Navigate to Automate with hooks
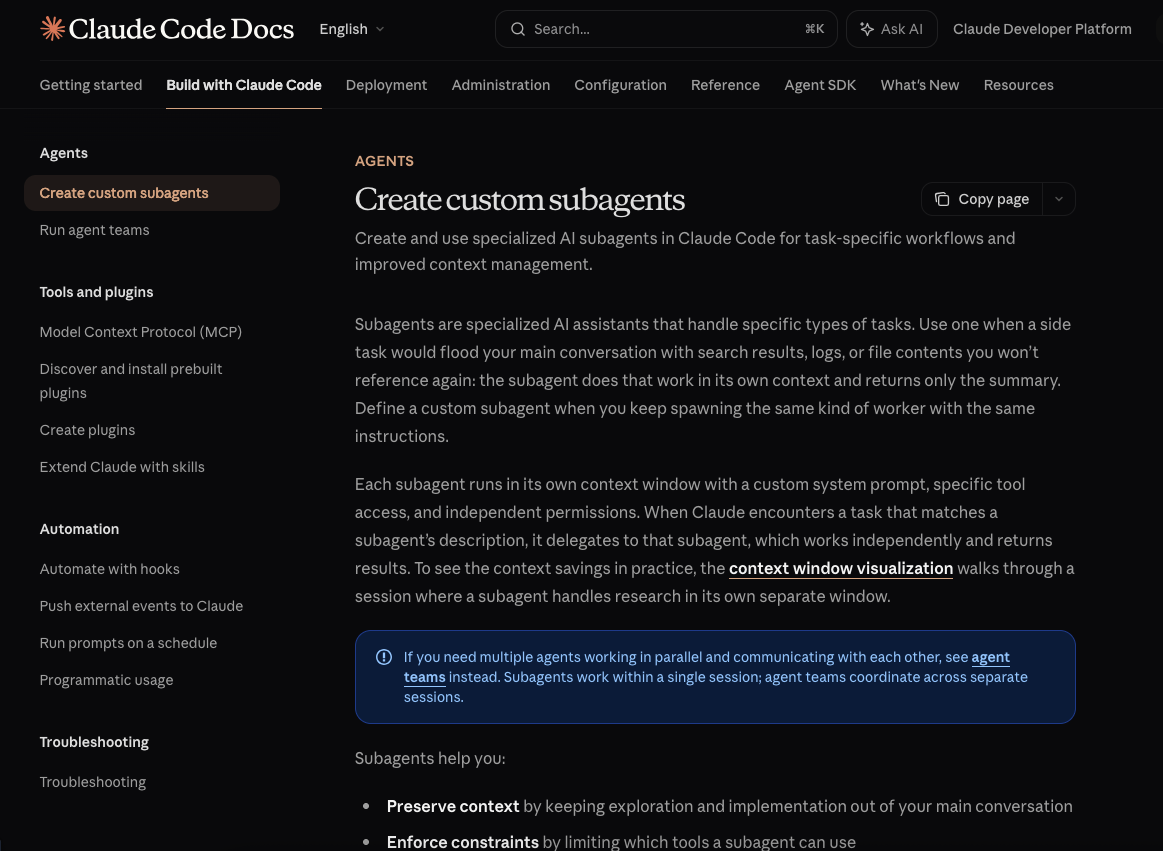Screen dimensions: 1163x851 (x=109, y=569)
